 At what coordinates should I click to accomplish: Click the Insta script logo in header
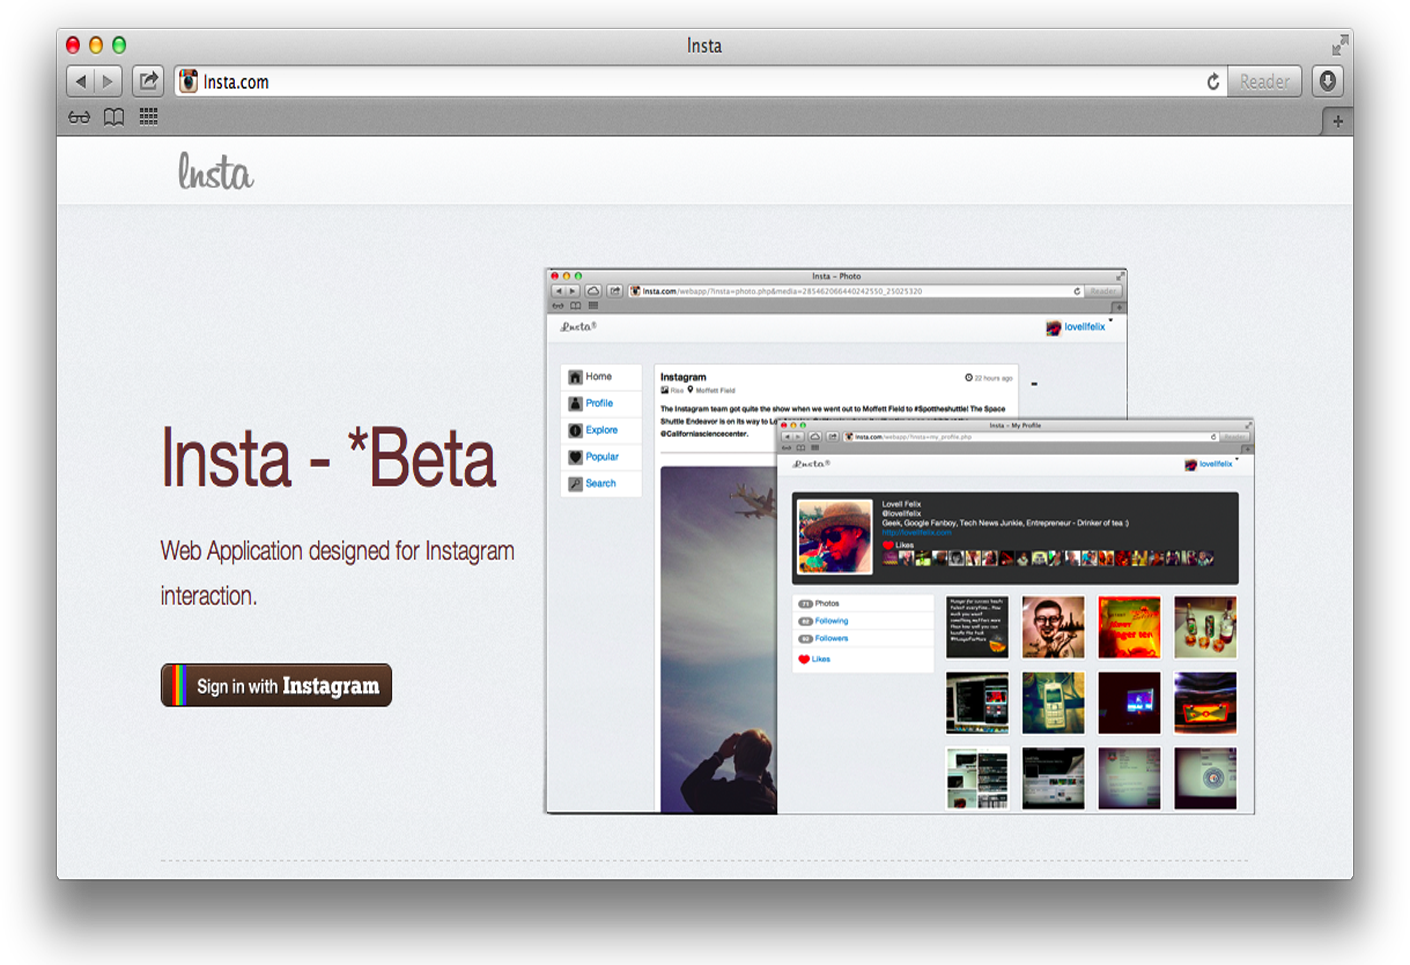pyautogui.click(x=216, y=172)
